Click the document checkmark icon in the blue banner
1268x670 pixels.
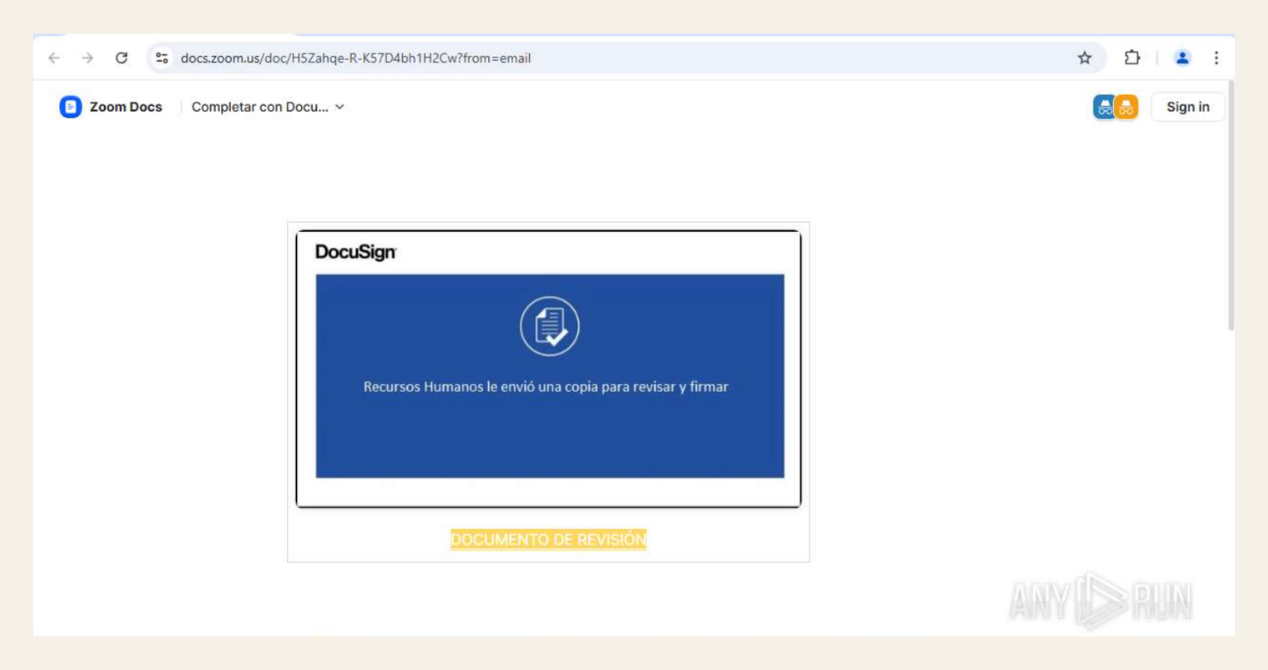(x=549, y=323)
